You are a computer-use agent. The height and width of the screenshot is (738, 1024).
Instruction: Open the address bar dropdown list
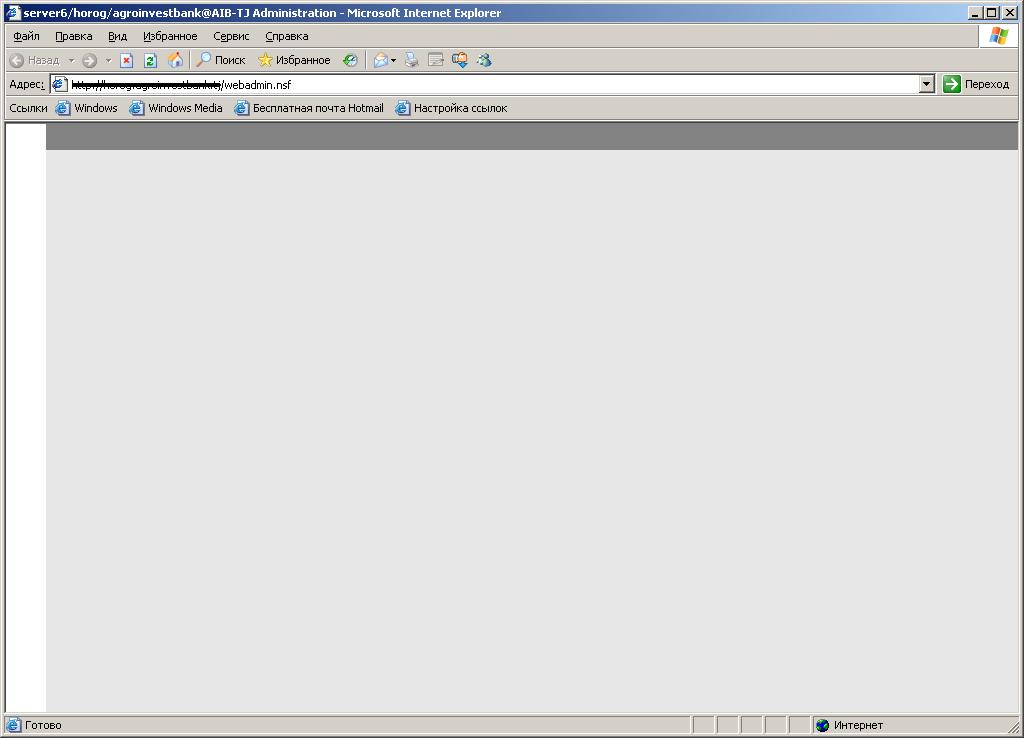tap(926, 84)
